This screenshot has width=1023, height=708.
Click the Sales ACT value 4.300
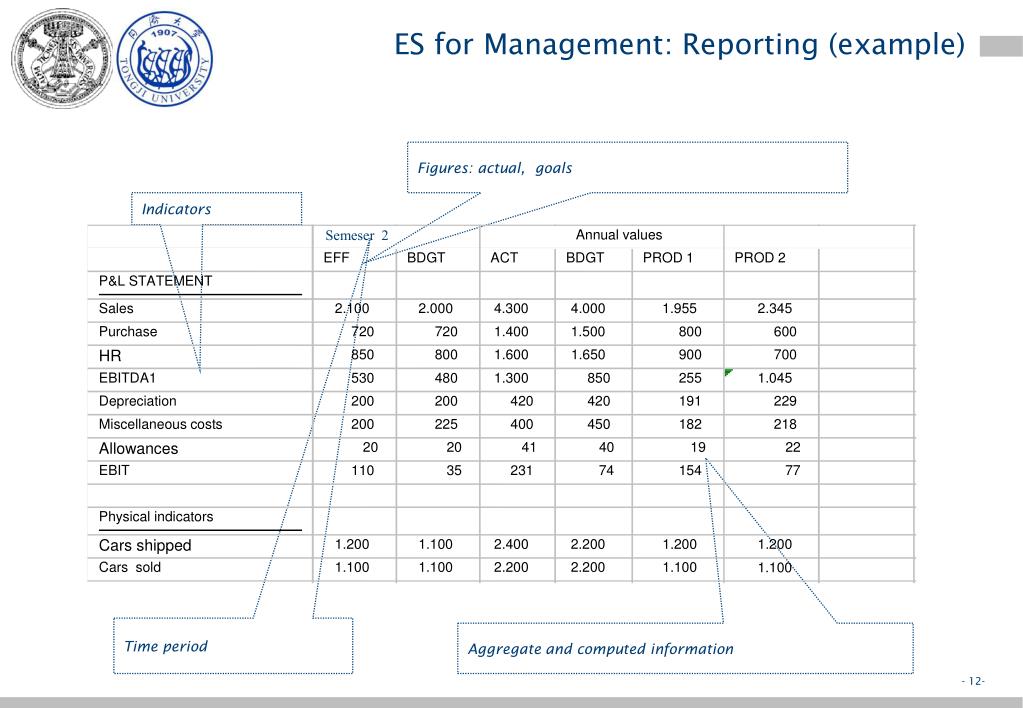point(511,309)
